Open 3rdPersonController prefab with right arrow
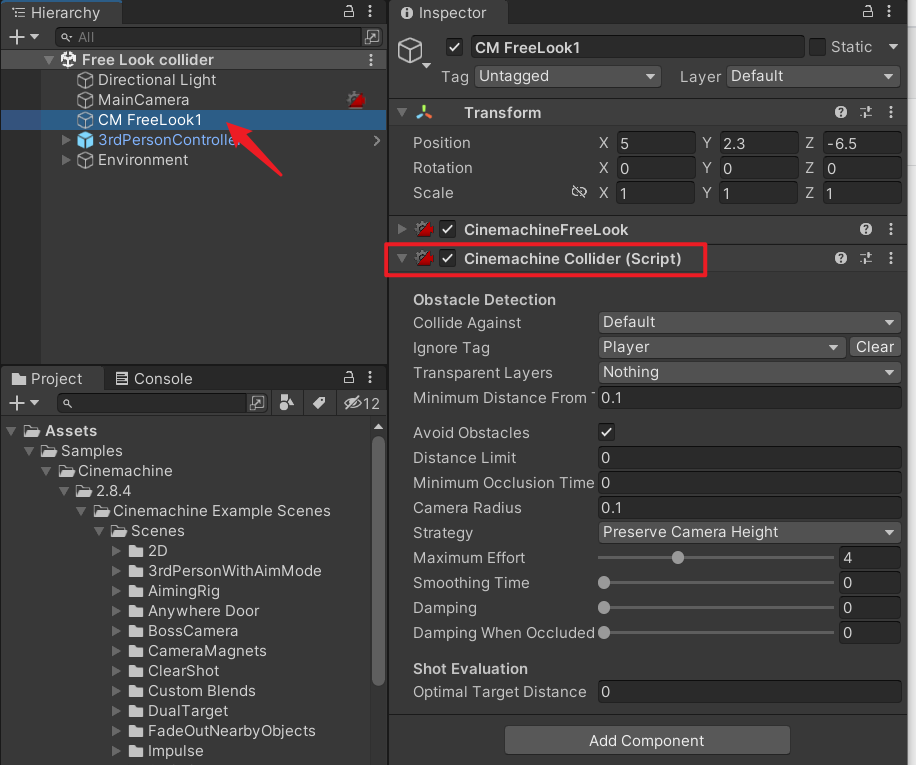The width and height of the screenshot is (916, 765). (377, 140)
